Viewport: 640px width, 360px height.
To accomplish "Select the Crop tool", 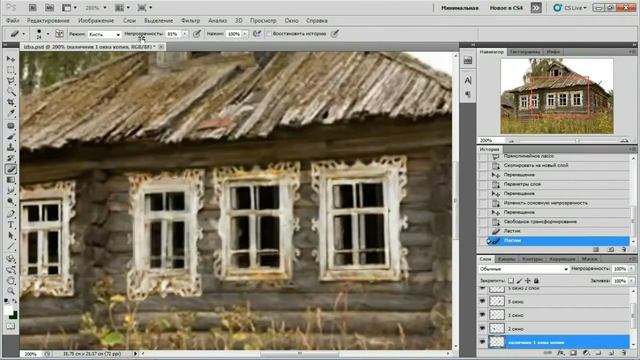I will tap(11, 102).
